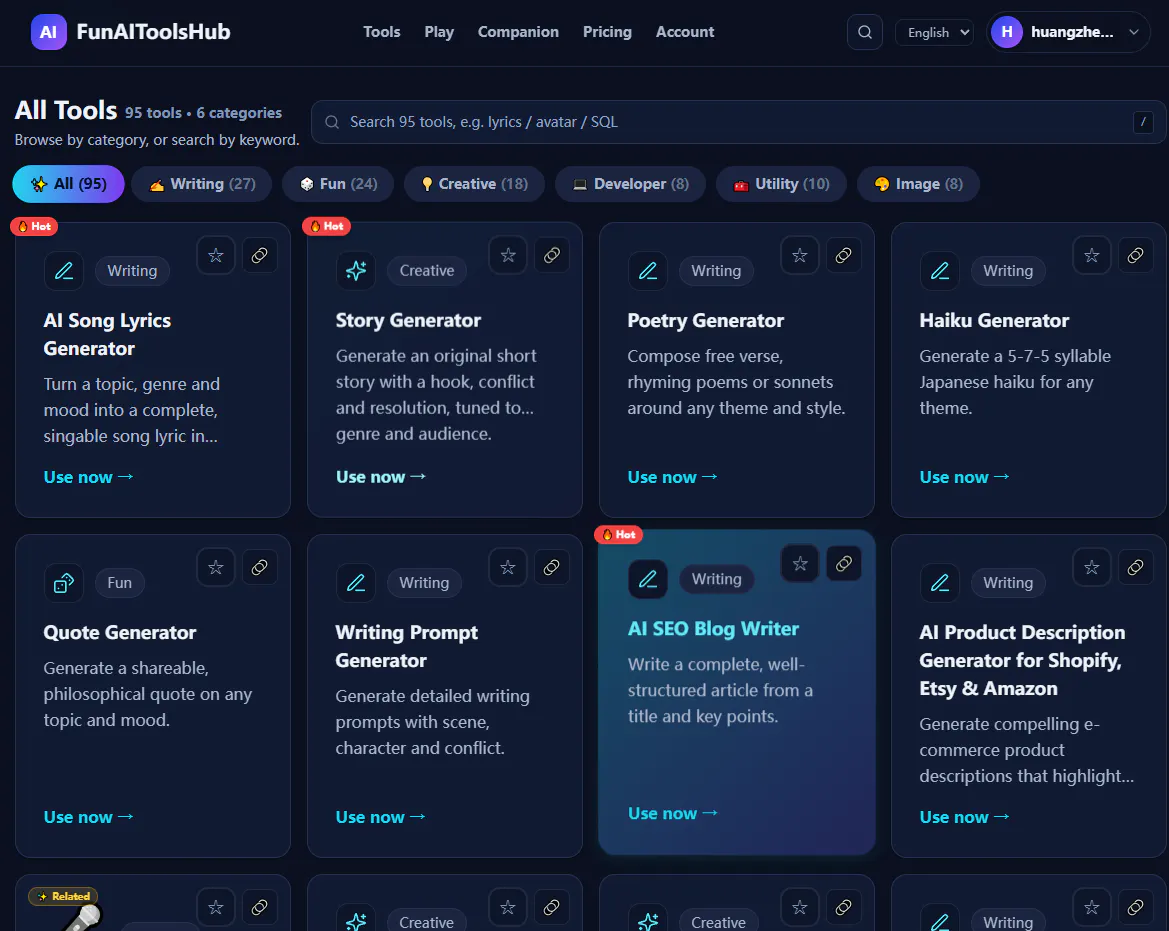
Task: Open the Pricing page from navigation
Action: [x=607, y=32]
